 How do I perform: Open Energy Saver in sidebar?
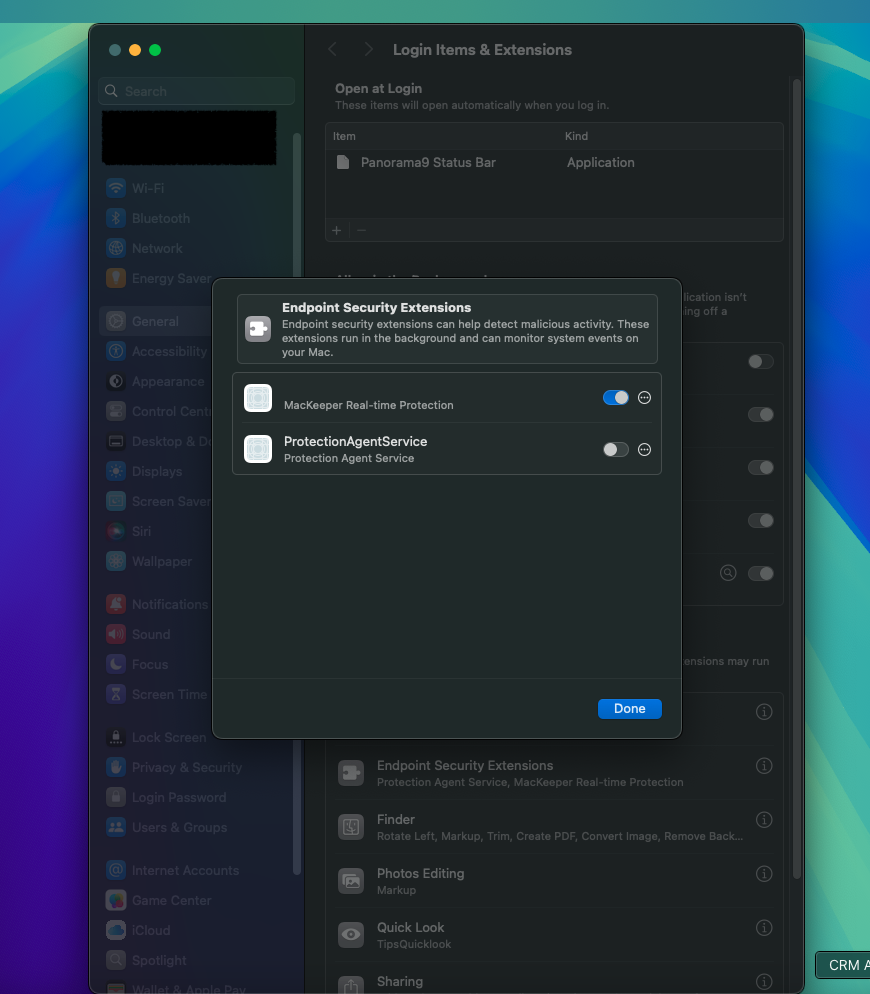point(159,278)
